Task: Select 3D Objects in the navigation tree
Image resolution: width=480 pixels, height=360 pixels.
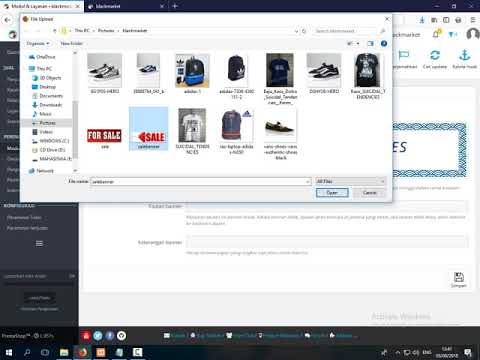Action: [47, 78]
